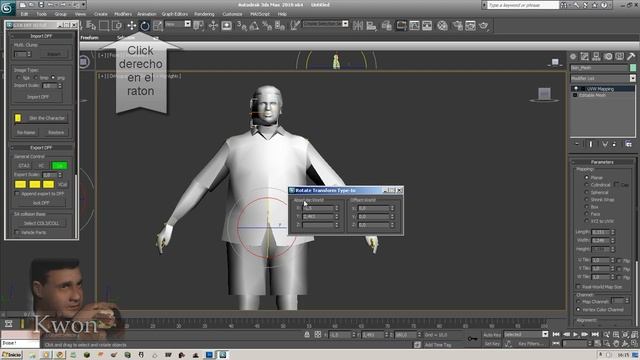Click the search keyword or phrase field
Screen dimensions: 640x360
pos(523,5)
